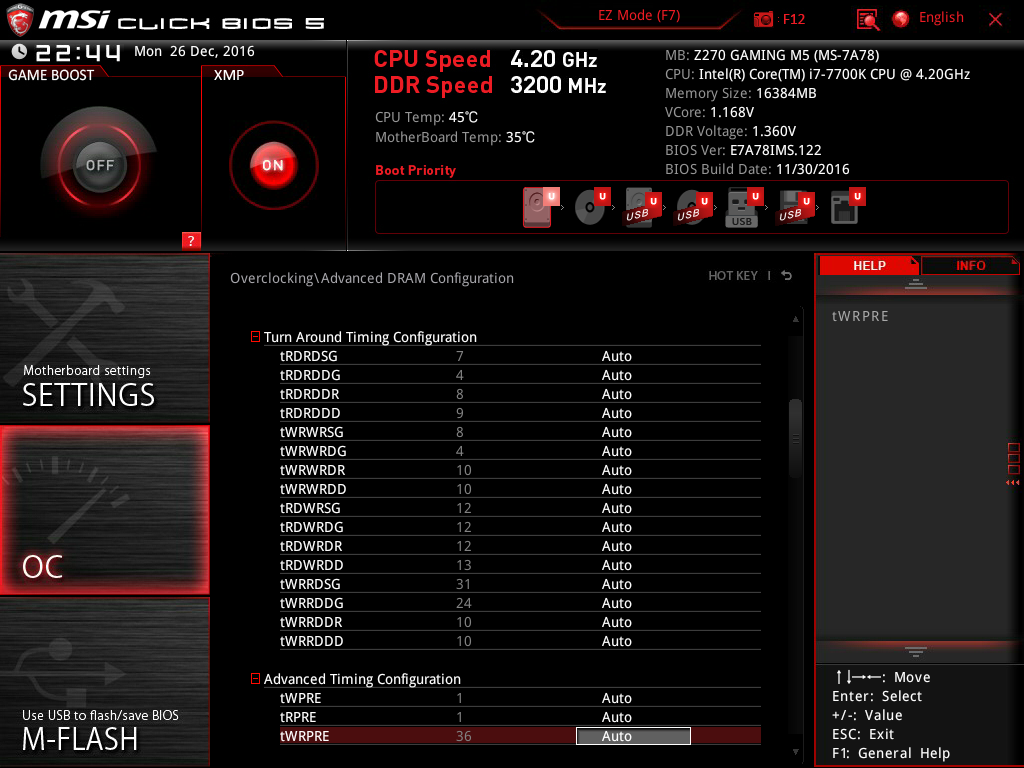Open the M-FLASH section
The image size is (1024, 768).
(104, 682)
